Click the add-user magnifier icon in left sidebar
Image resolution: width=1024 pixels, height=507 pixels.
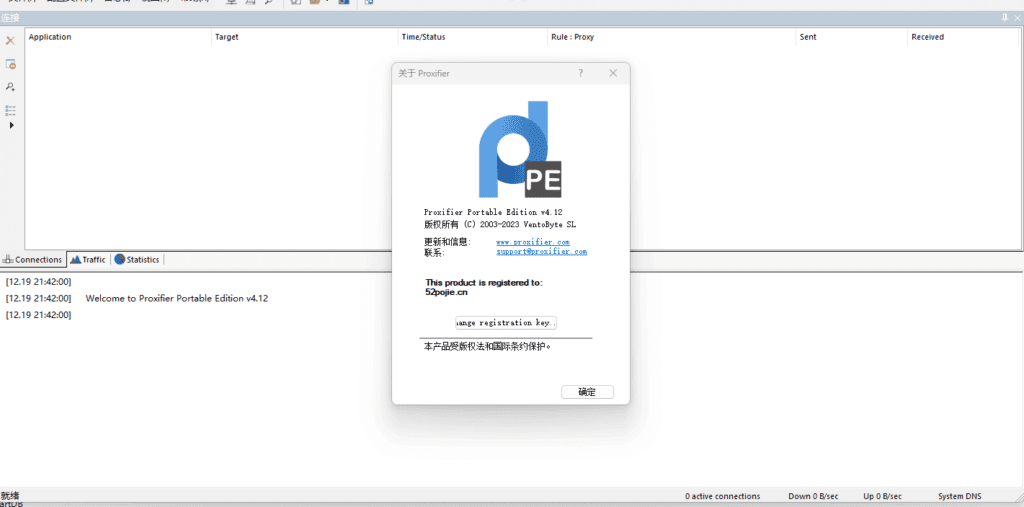point(10,86)
